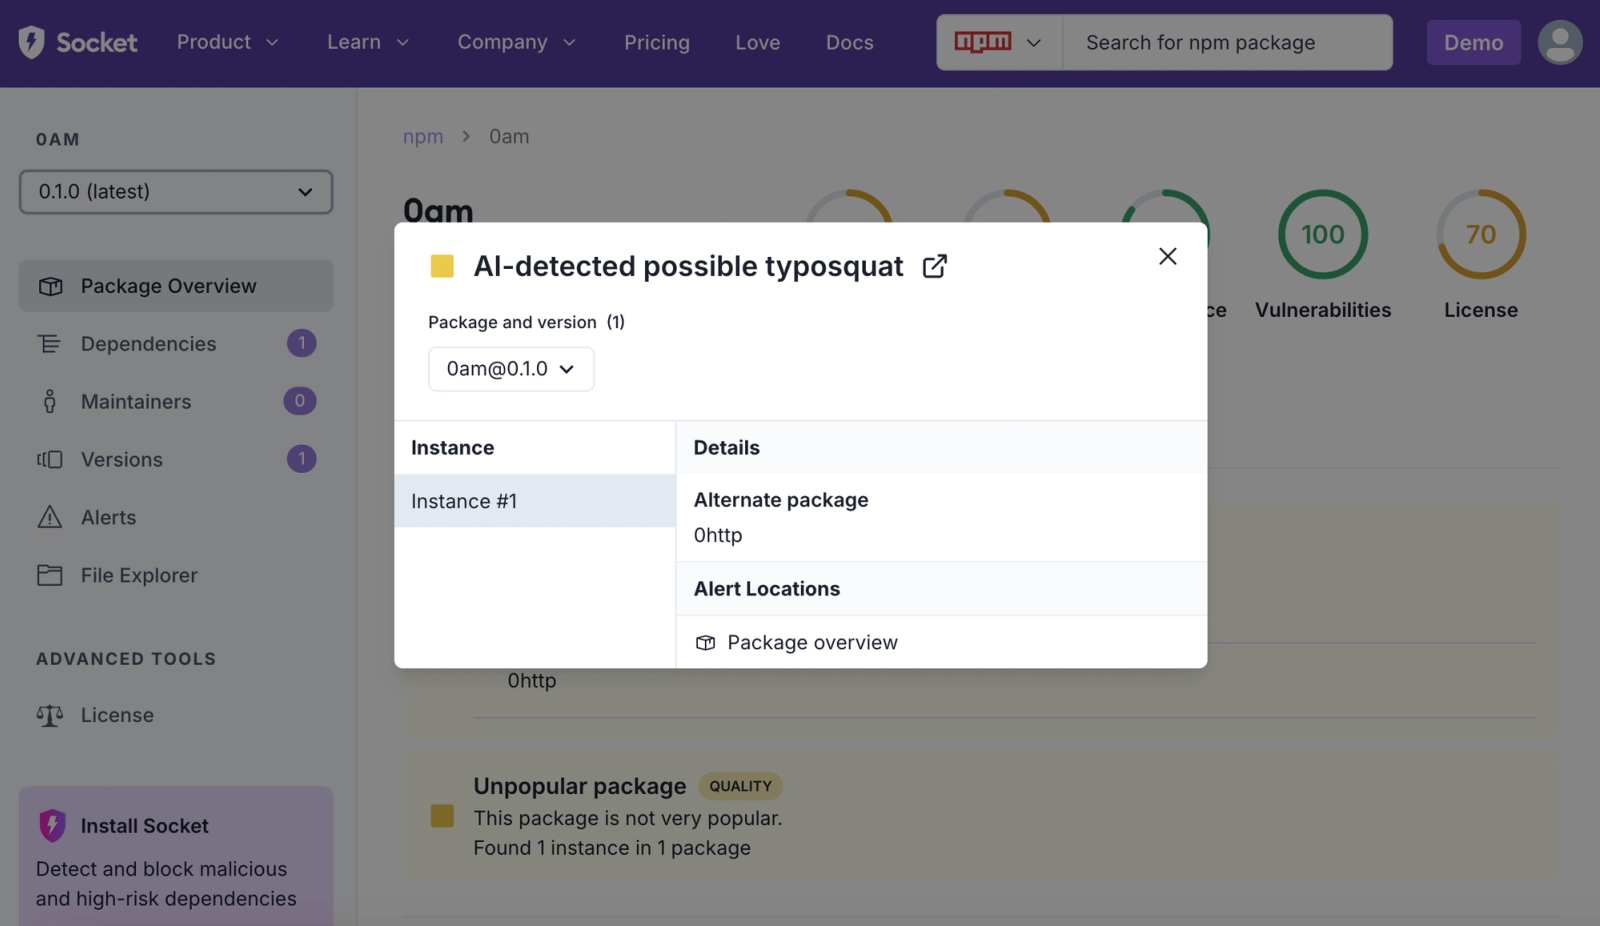The width and height of the screenshot is (1600, 926).
Task: Click the Versions icon in sidebar
Action: [49, 459]
